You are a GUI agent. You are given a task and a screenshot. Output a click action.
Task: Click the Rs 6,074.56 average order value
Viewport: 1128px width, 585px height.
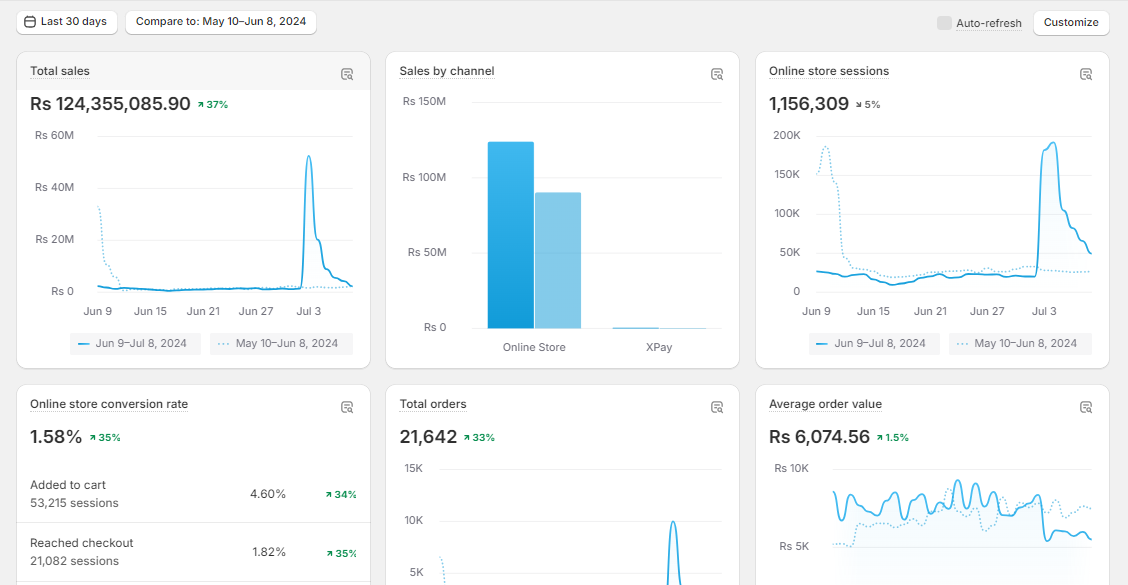click(819, 437)
